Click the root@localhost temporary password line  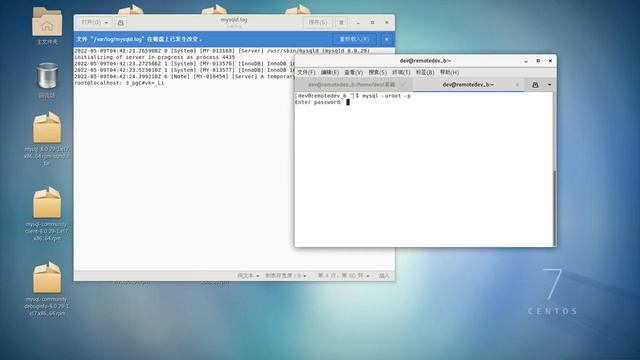coord(119,83)
